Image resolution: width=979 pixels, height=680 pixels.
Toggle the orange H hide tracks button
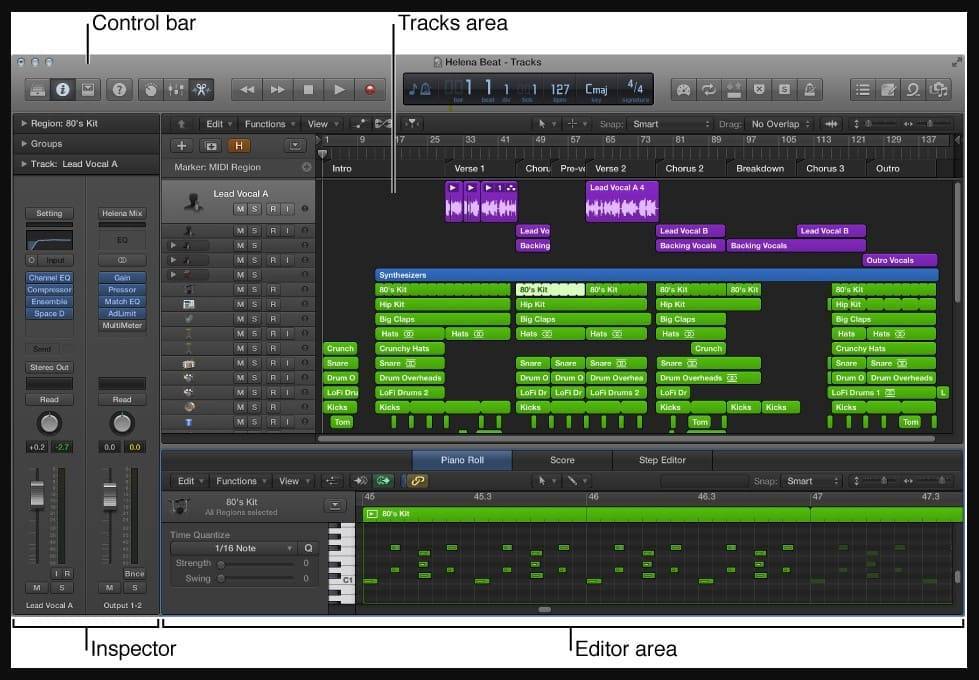coord(239,146)
